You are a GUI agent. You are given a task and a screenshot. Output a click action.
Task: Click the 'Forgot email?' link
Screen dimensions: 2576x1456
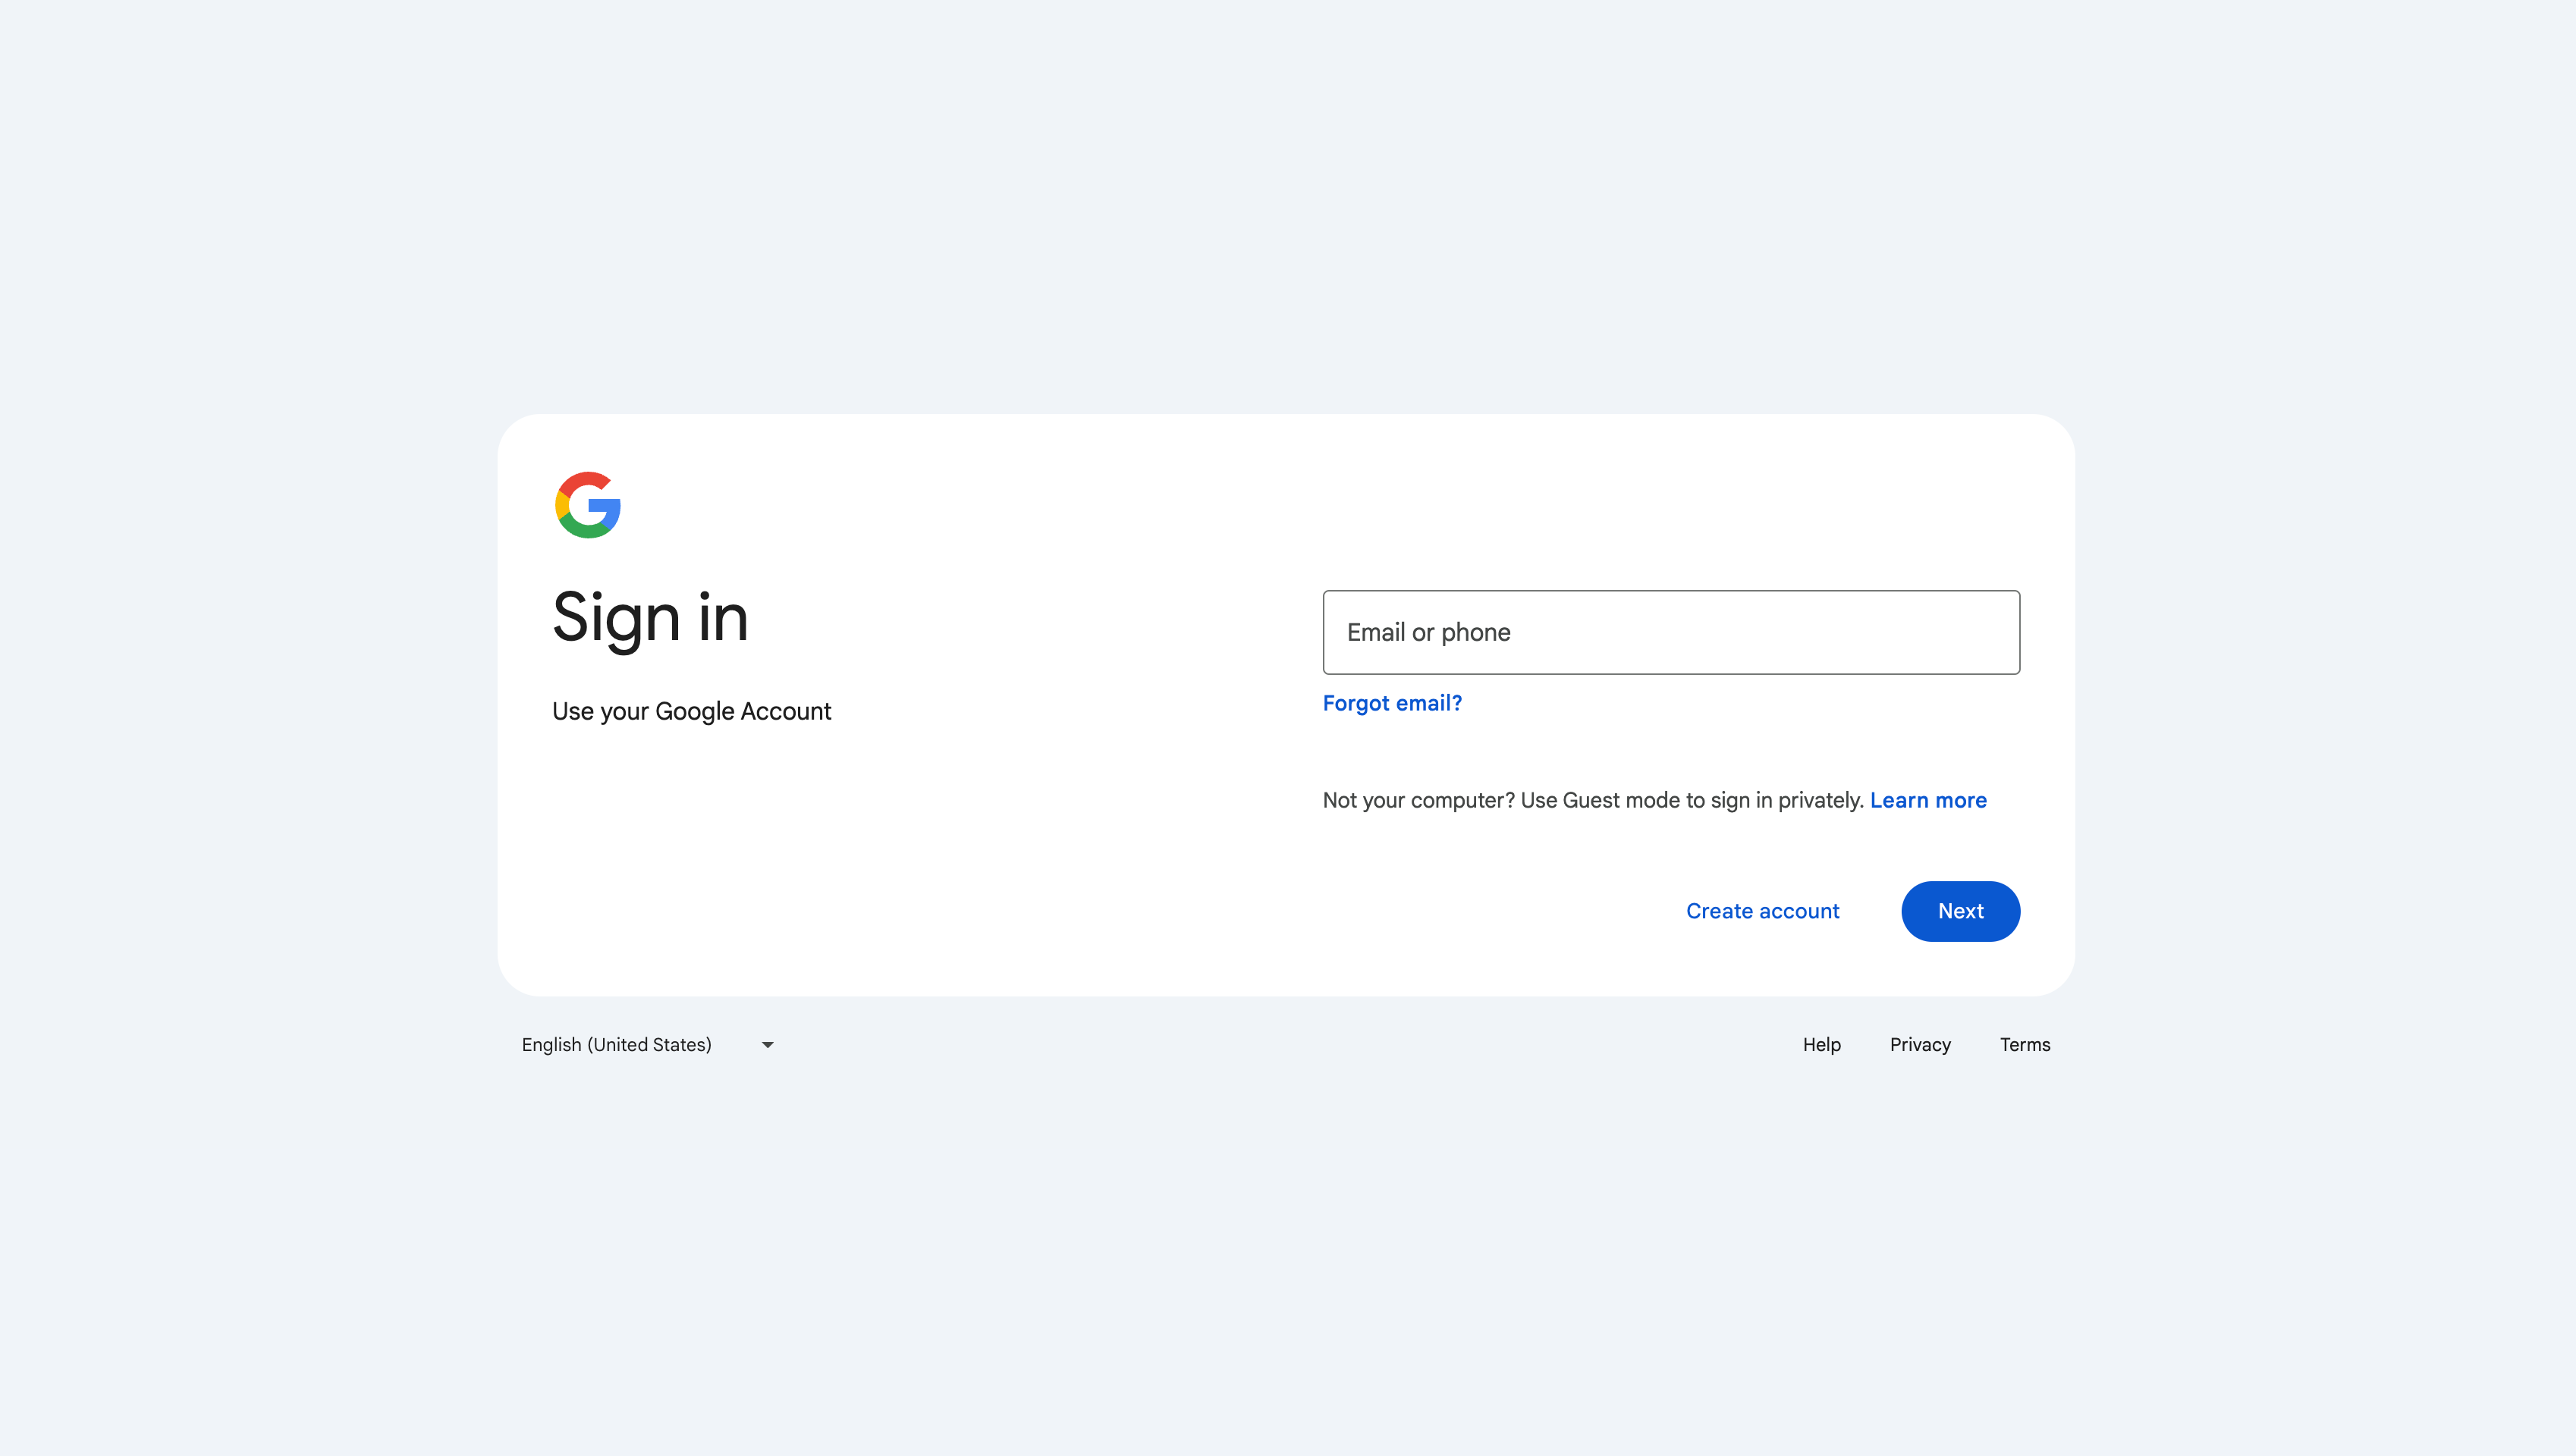coord(1393,702)
